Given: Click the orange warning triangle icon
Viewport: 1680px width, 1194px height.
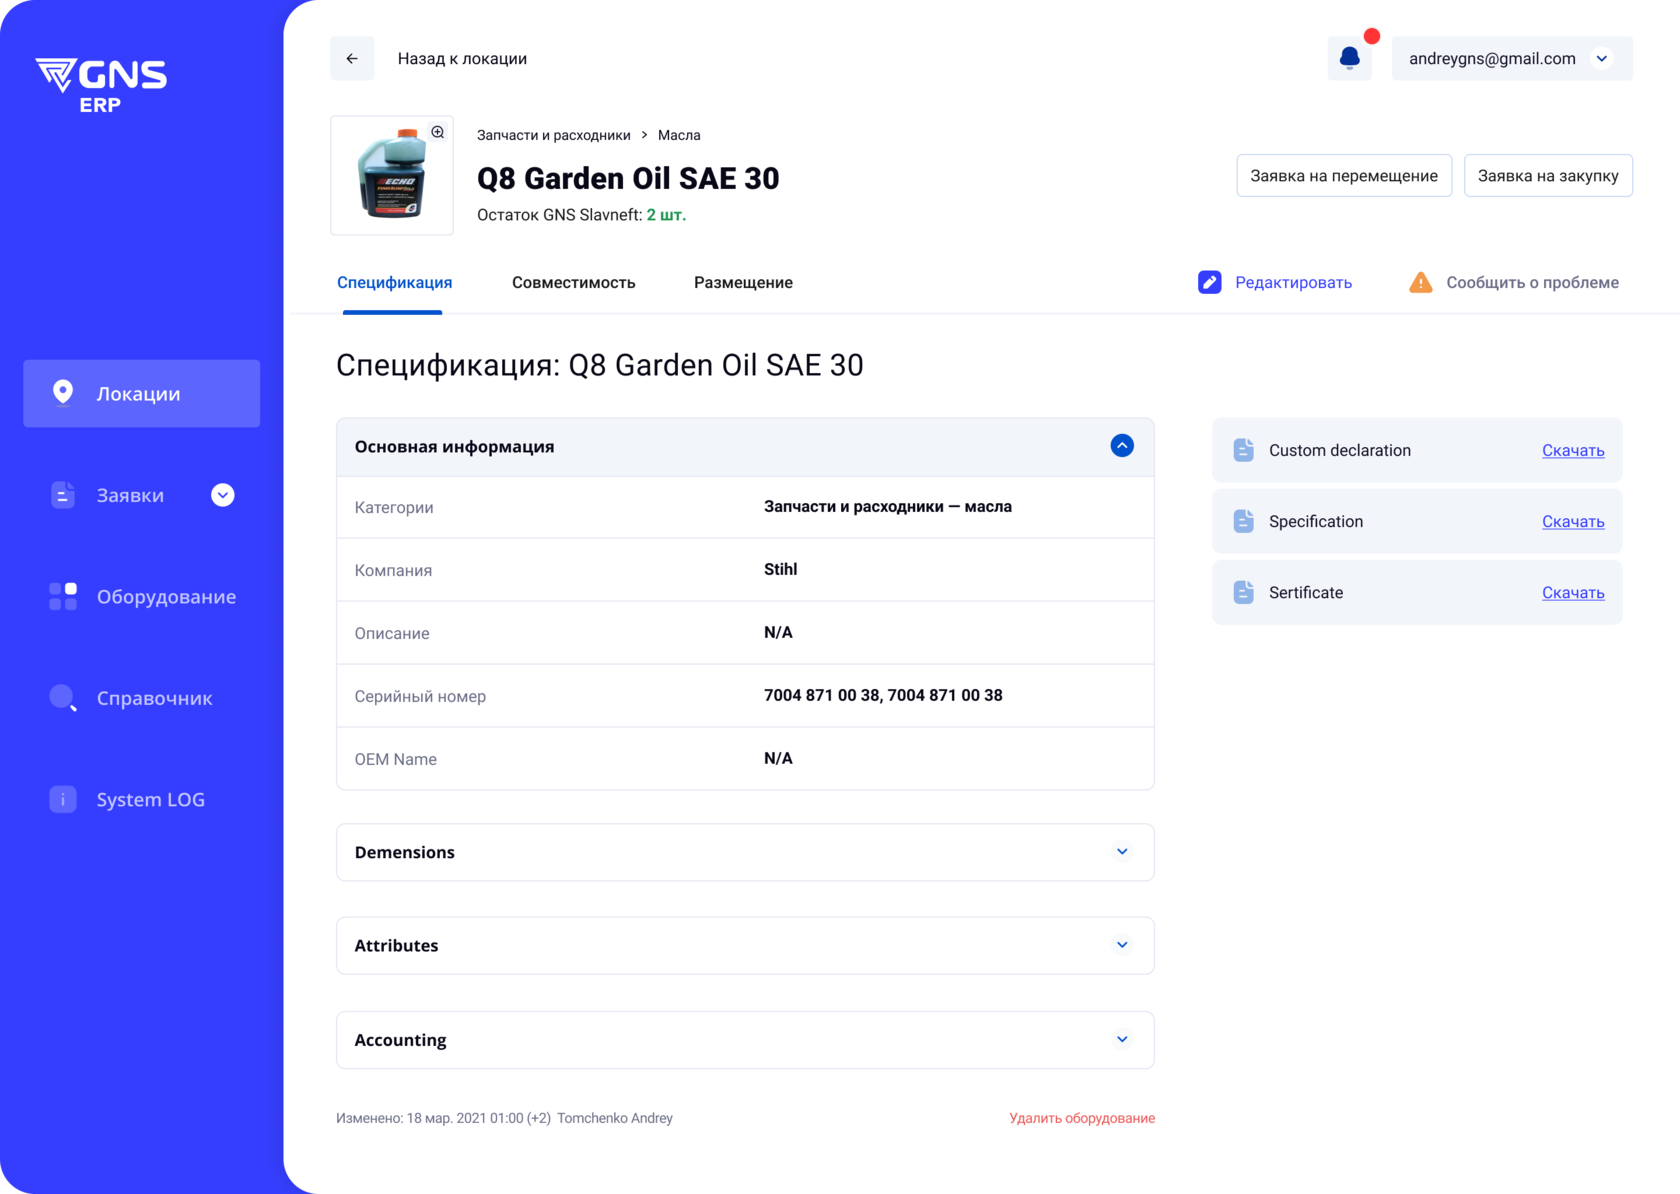Looking at the screenshot, I should [1420, 282].
